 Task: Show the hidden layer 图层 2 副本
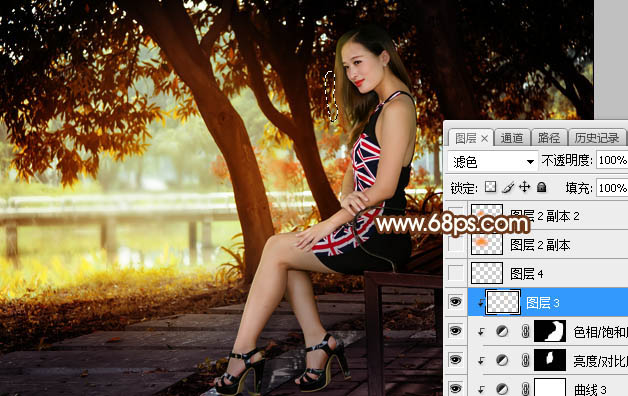click(455, 244)
